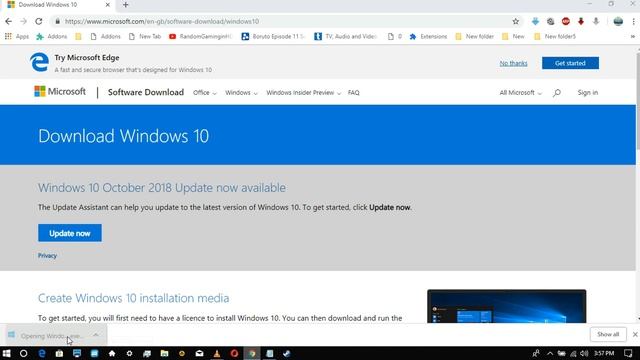640x360 pixels.
Task: Open the TV, Audio and Video bookmark
Action: click(x=345, y=36)
